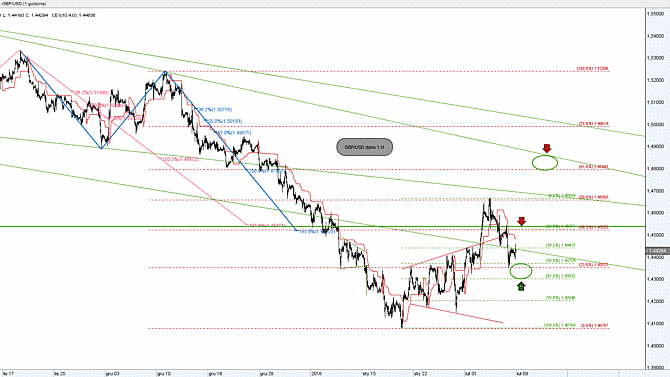Select the red 100.0% Fibonacci level label
The image size is (670, 377).
click(x=593, y=69)
